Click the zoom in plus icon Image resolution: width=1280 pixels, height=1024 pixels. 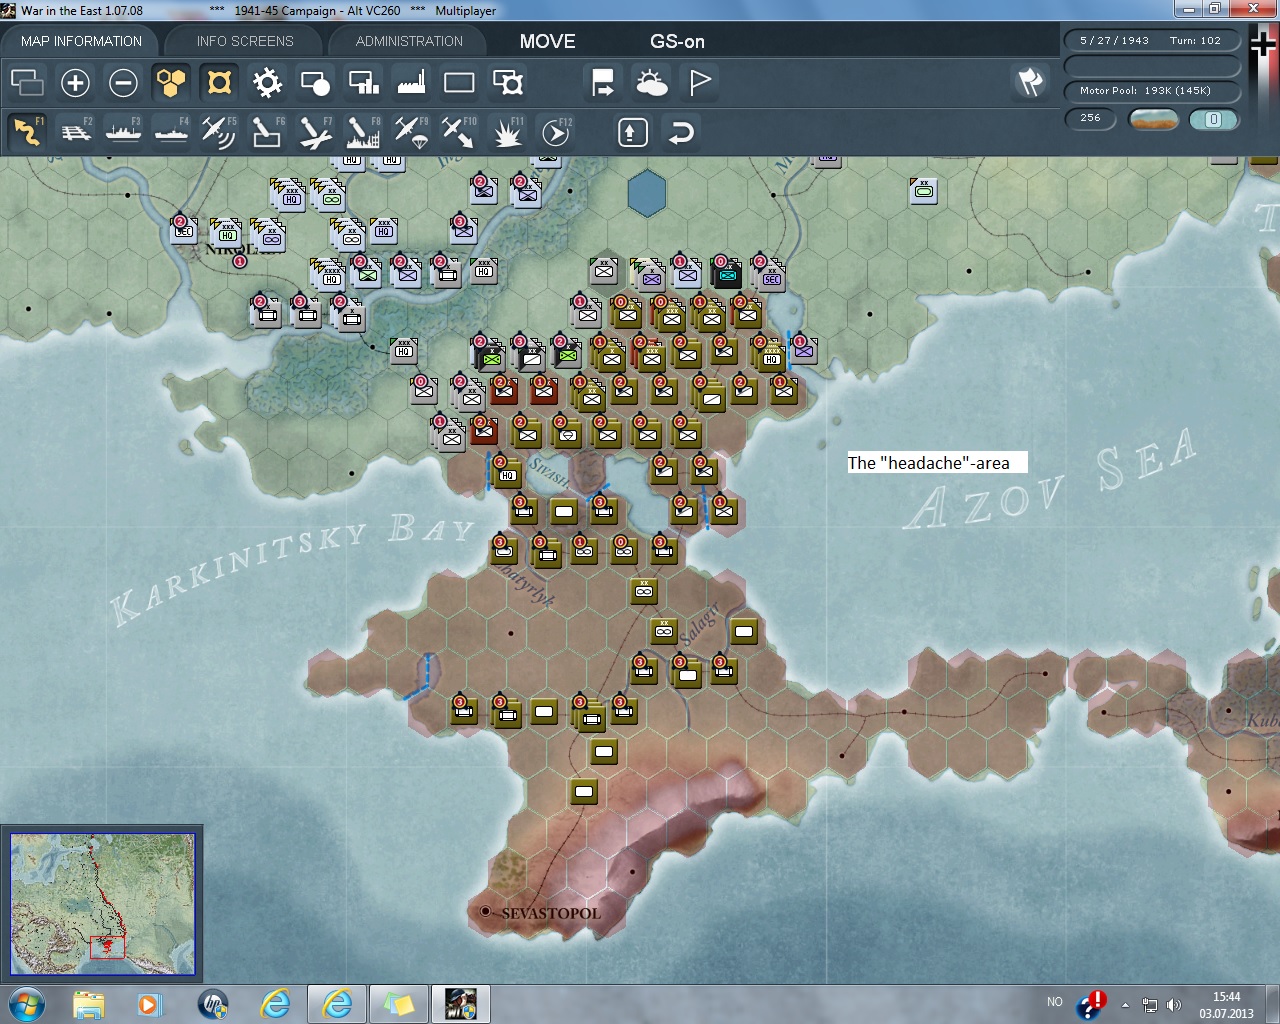75,82
